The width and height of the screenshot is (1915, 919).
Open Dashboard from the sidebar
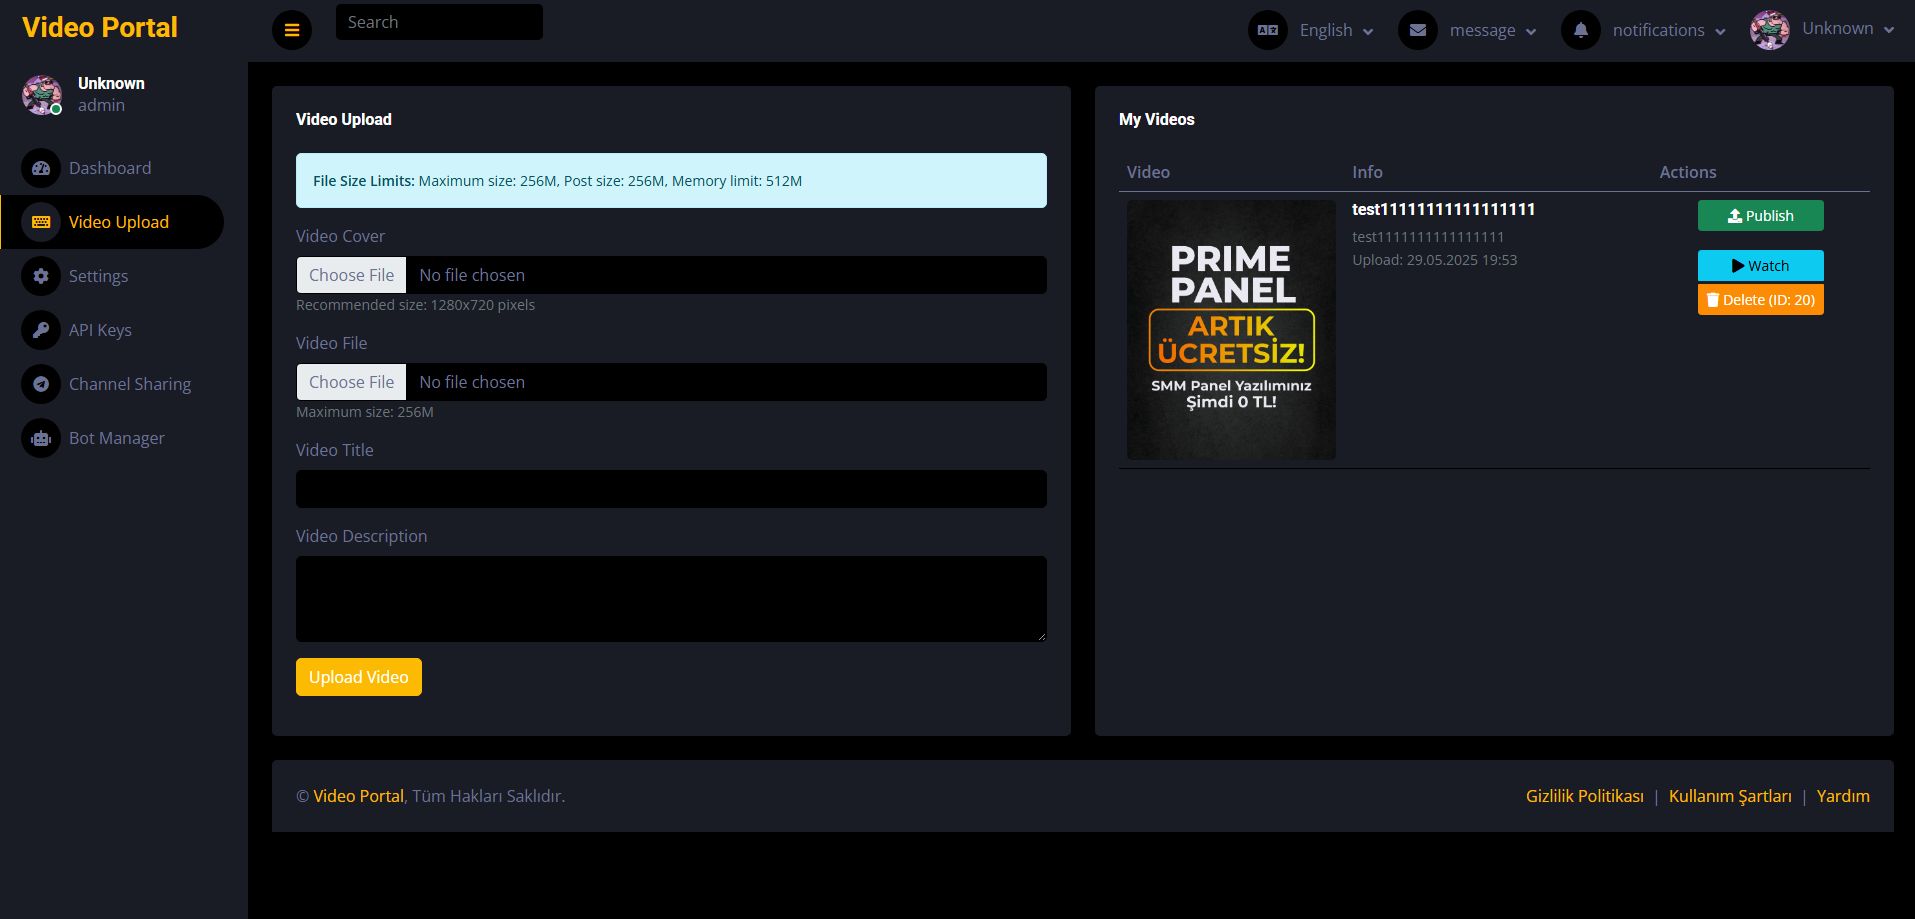coord(109,168)
